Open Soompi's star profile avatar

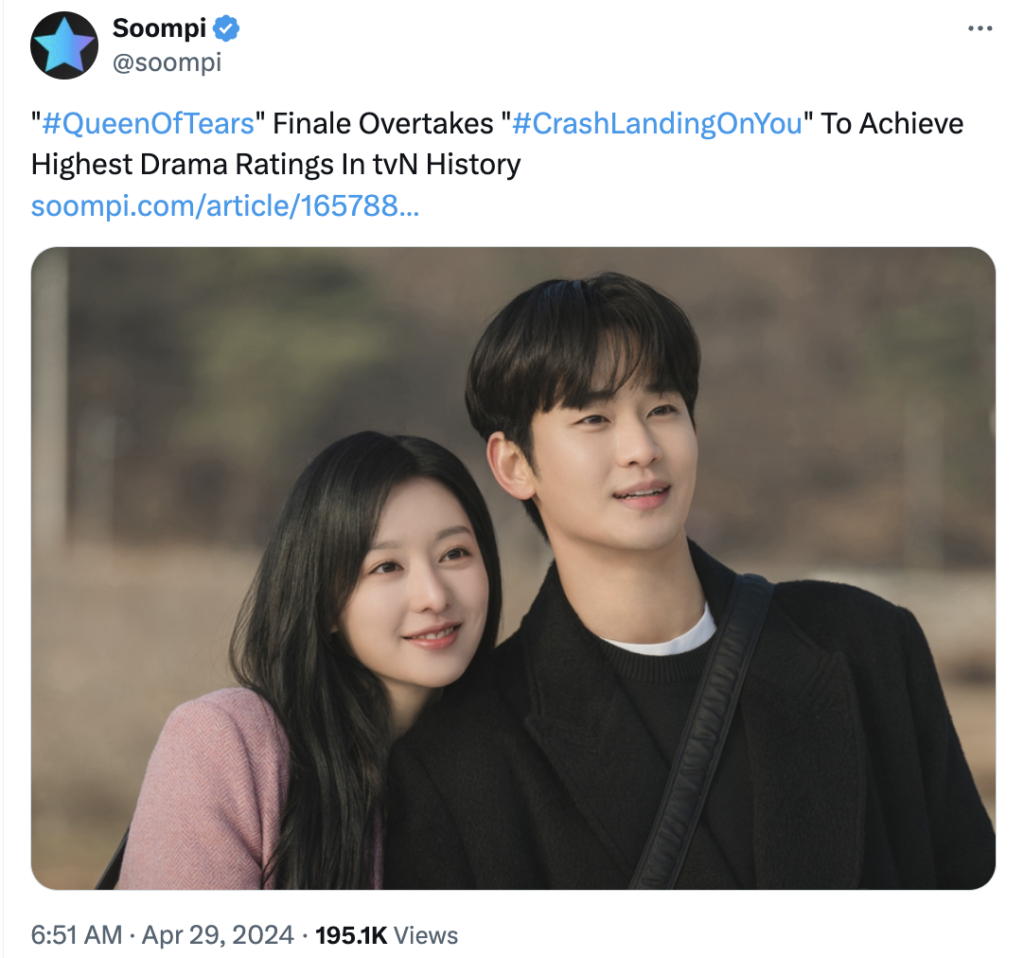64,45
